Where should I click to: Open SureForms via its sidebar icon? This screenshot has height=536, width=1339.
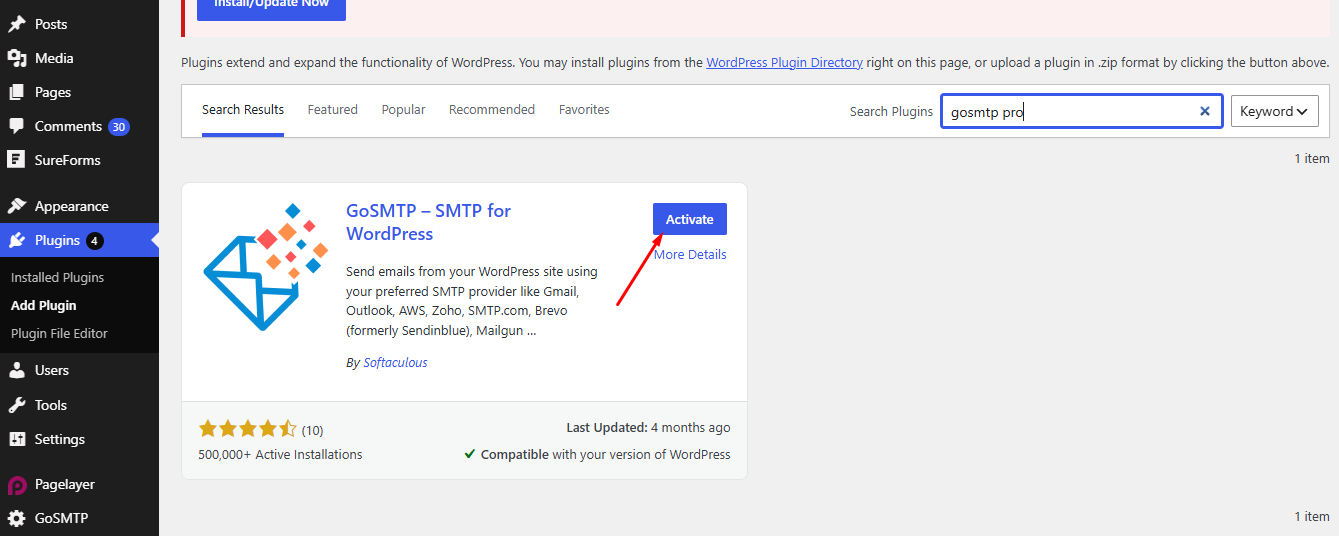(x=17, y=160)
